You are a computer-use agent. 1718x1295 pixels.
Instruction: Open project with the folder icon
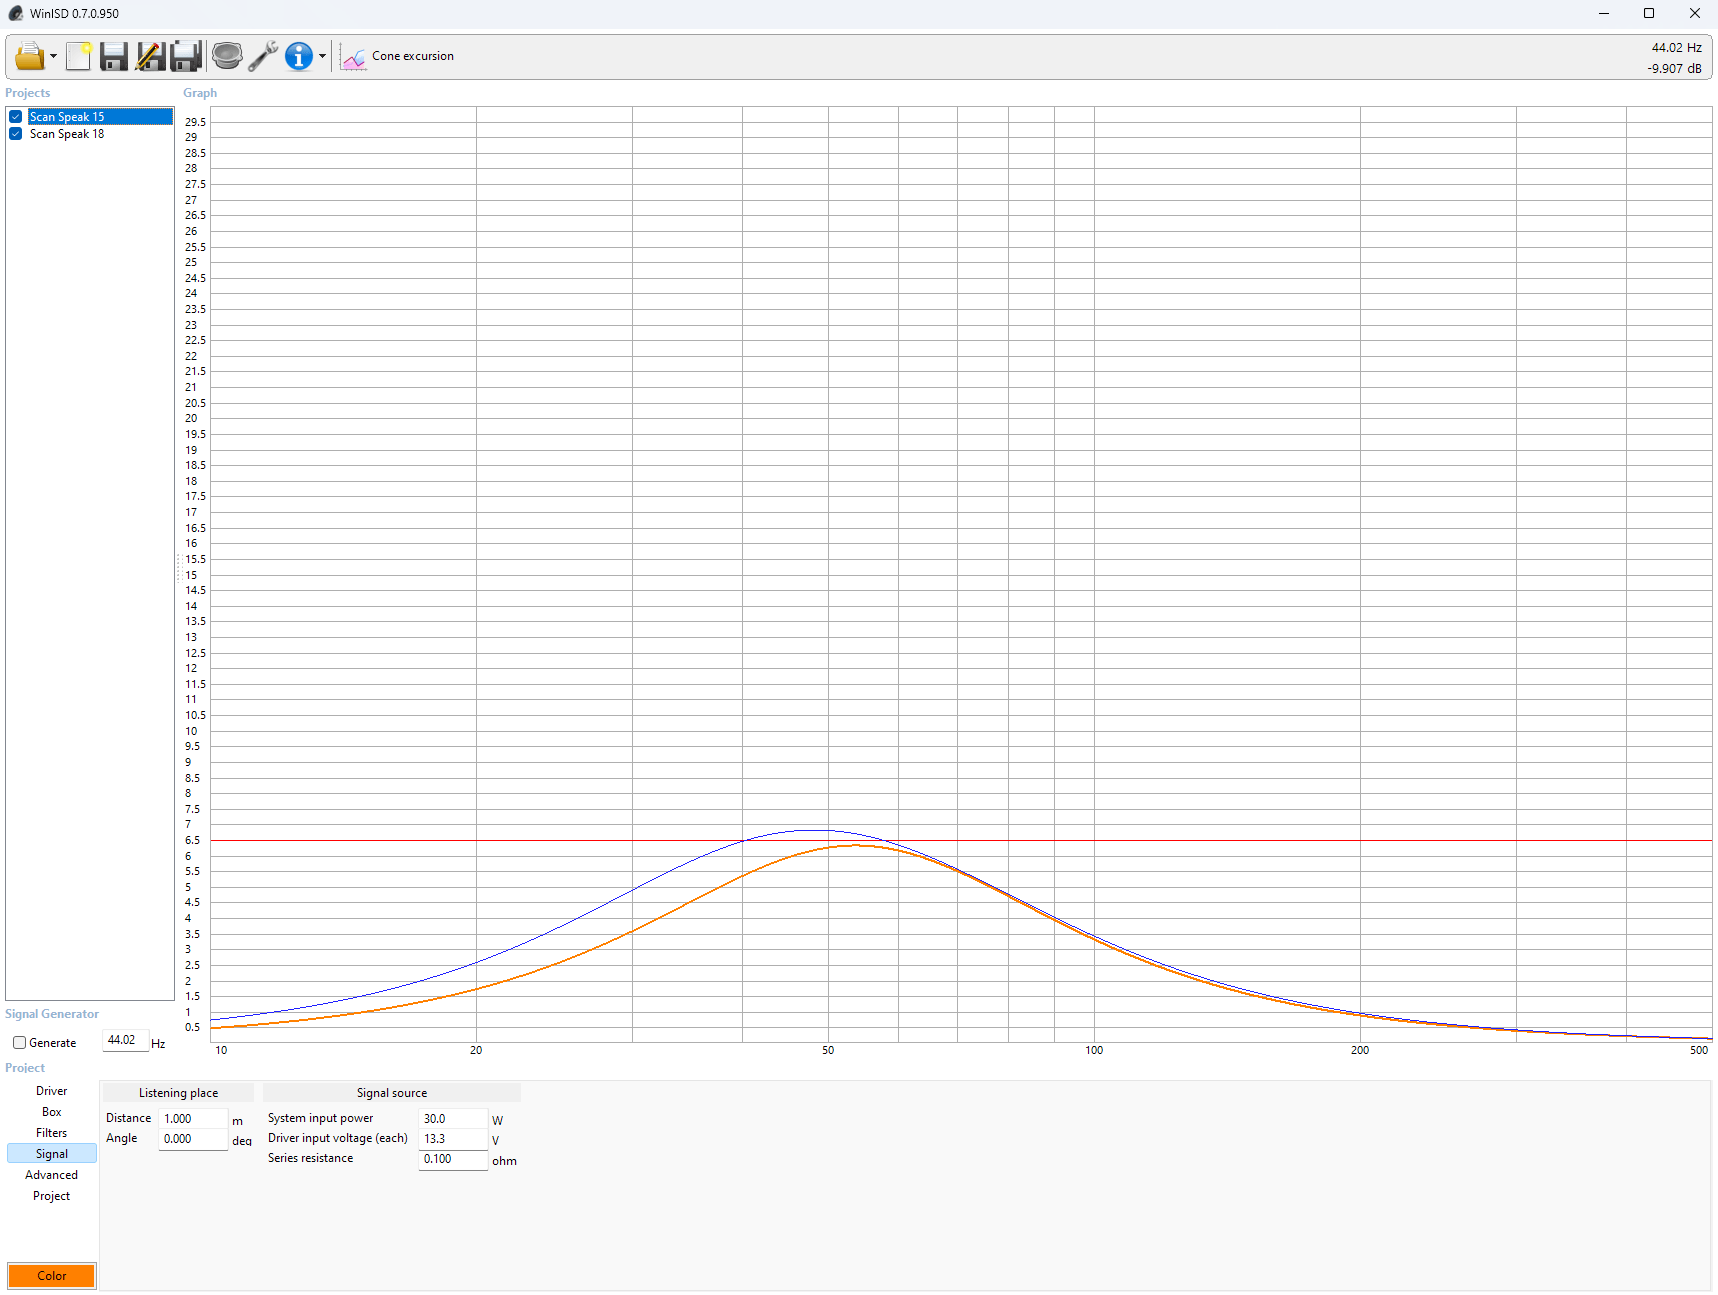(x=29, y=56)
